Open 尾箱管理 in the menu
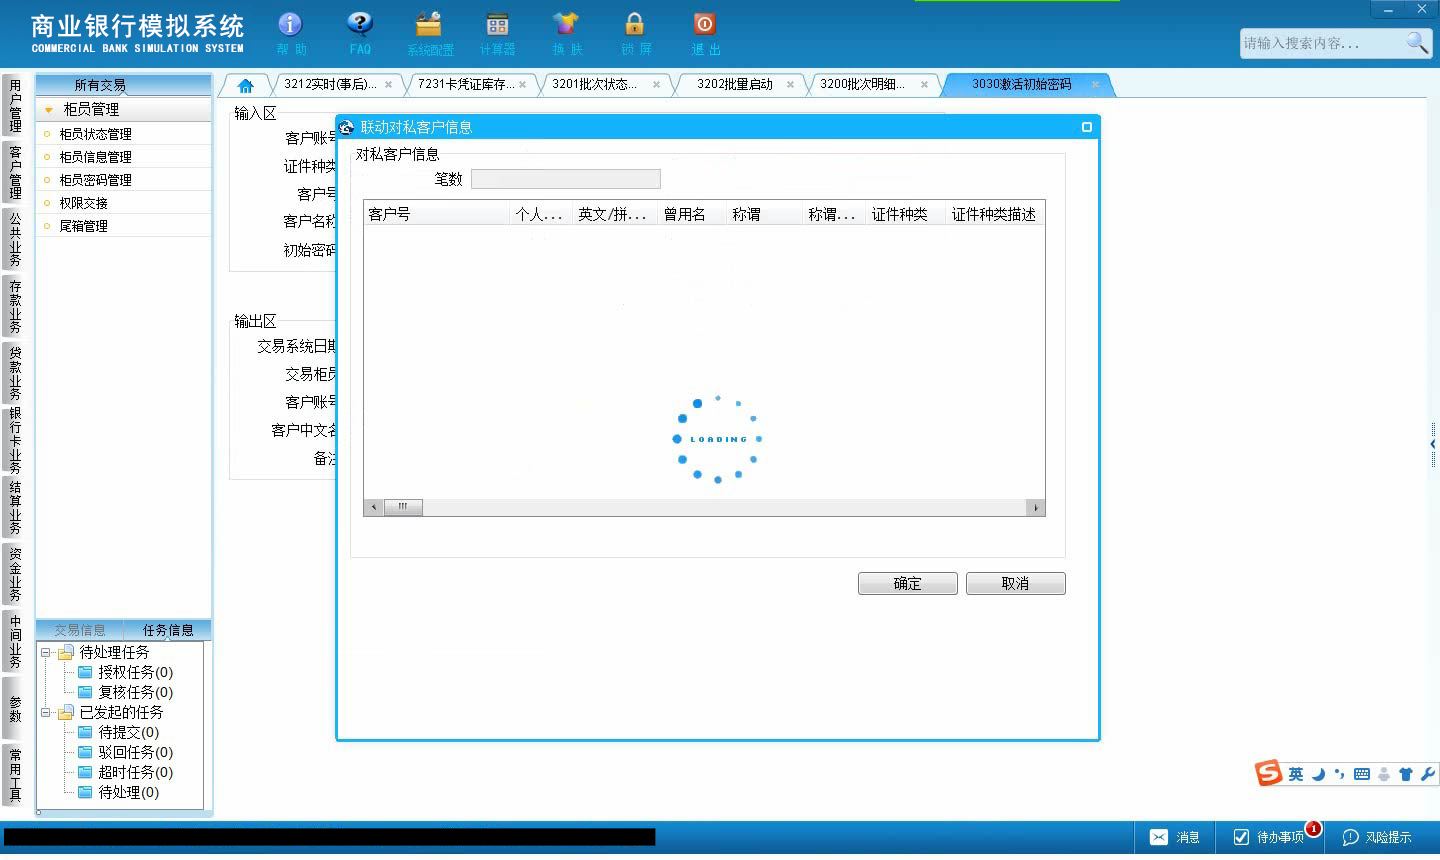This screenshot has height=860, width=1440. pos(83,226)
